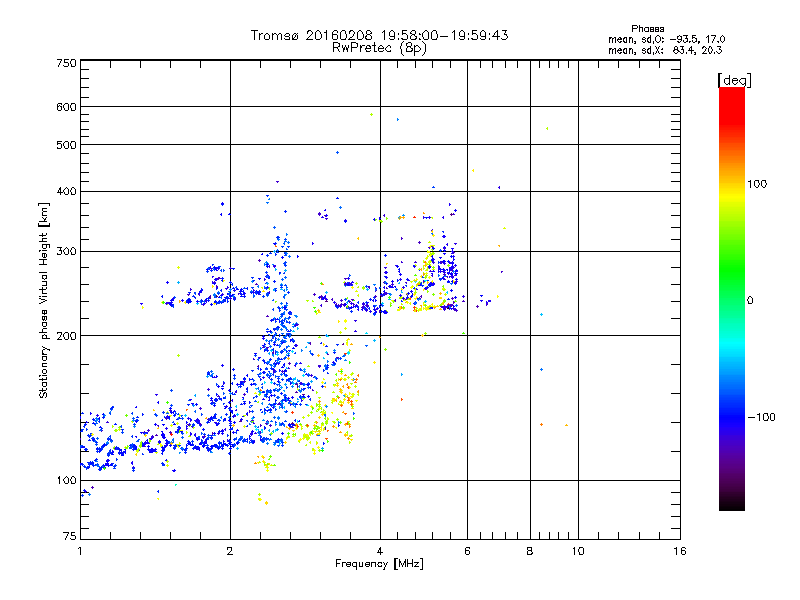Click the y-axis tick label '75'
Viewport: 800px width, 600px height.
[x=70, y=536]
